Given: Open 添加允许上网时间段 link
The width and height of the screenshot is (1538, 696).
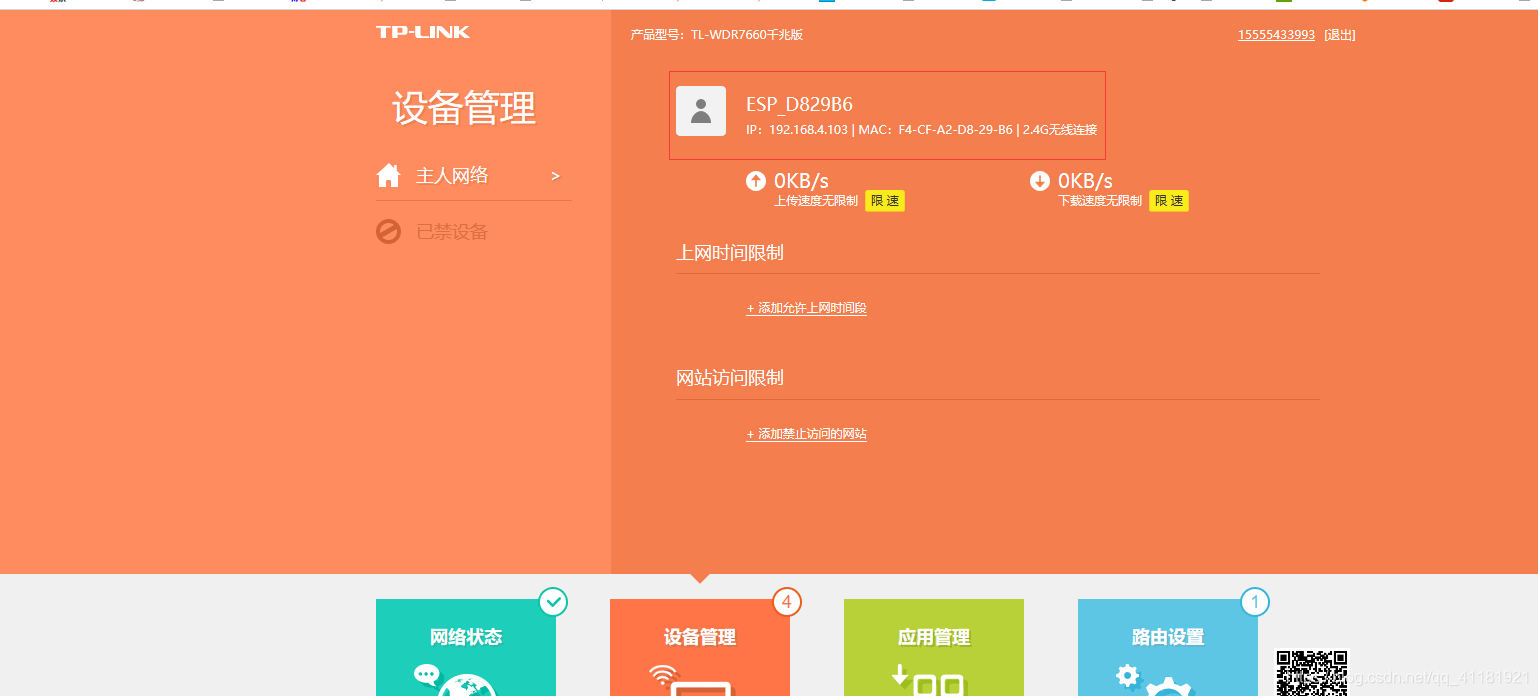Looking at the screenshot, I should [806, 308].
